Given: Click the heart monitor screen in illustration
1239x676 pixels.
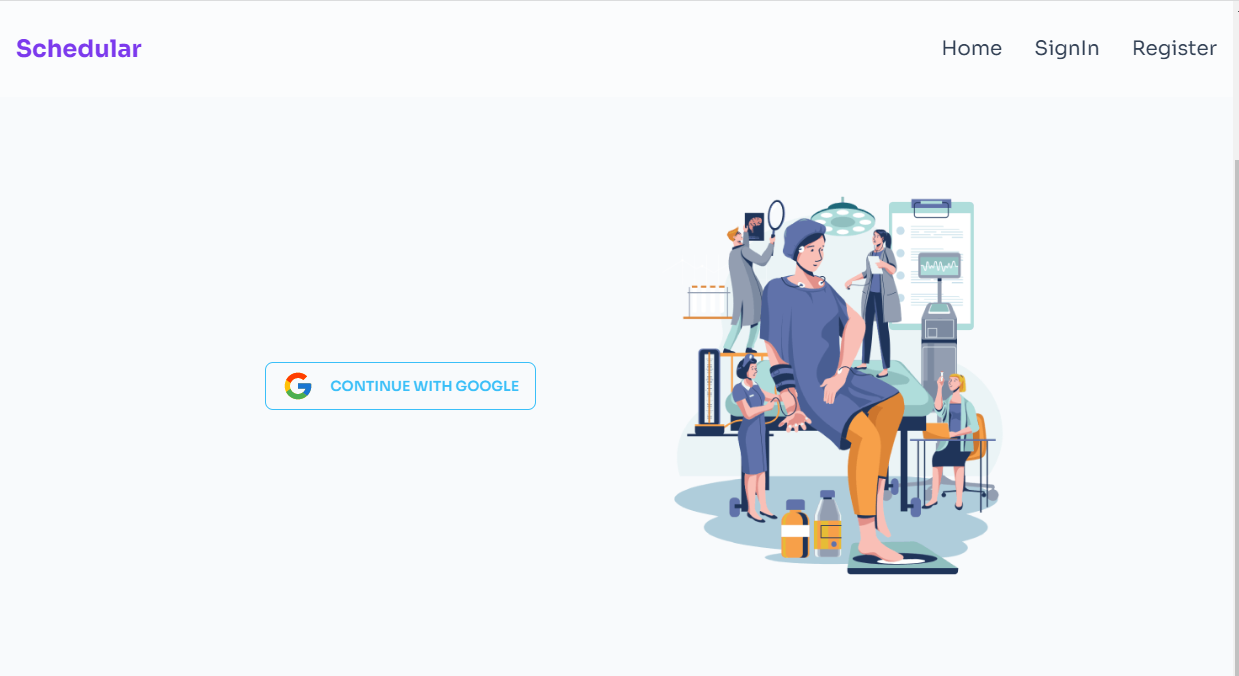Looking at the screenshot, I should (939, 266).
